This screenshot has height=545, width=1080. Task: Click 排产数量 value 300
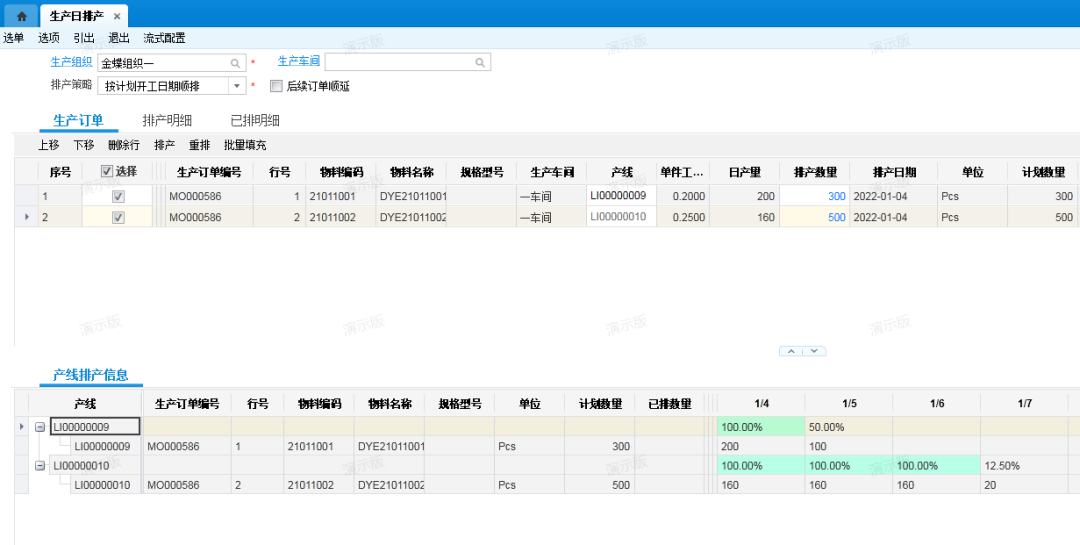[x=837, y=196]
